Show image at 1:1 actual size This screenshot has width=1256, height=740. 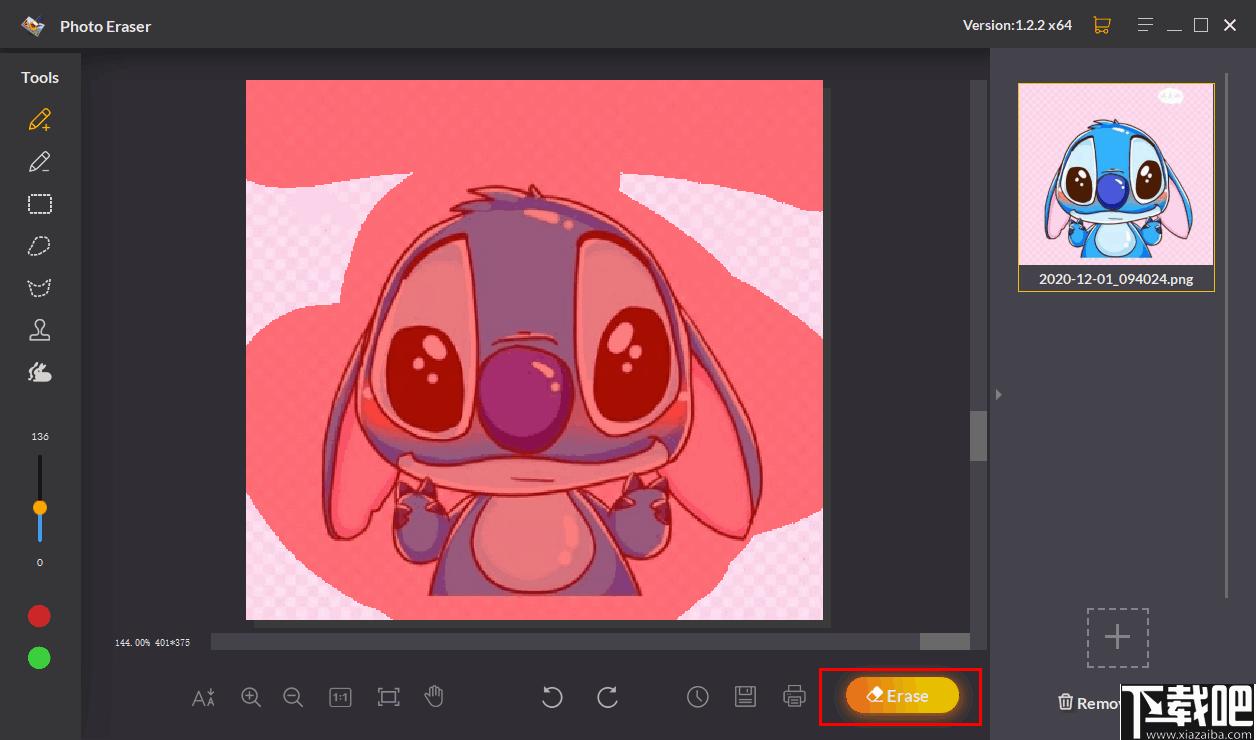coord(340,697)
